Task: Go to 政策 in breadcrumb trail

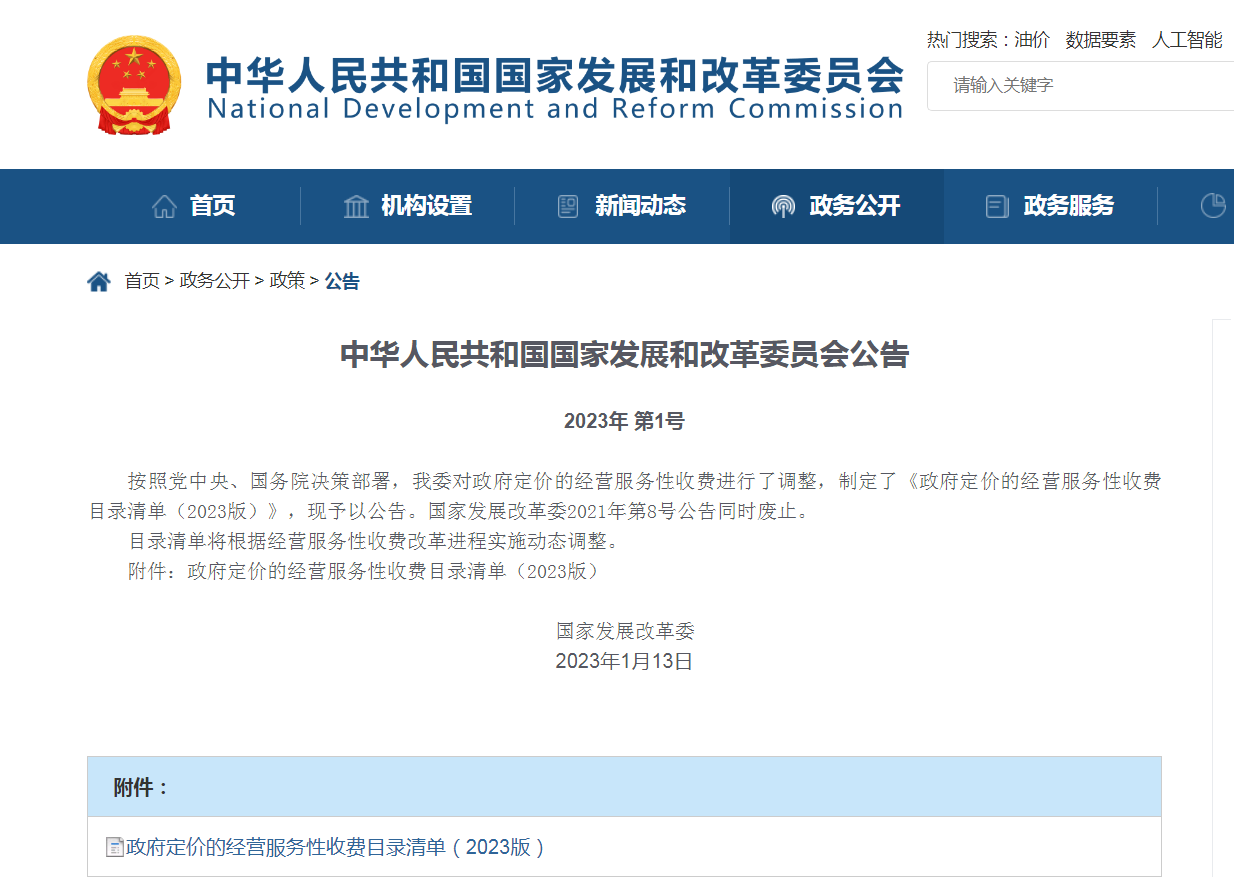Action: pyautogui.click(x=287, y=282)
